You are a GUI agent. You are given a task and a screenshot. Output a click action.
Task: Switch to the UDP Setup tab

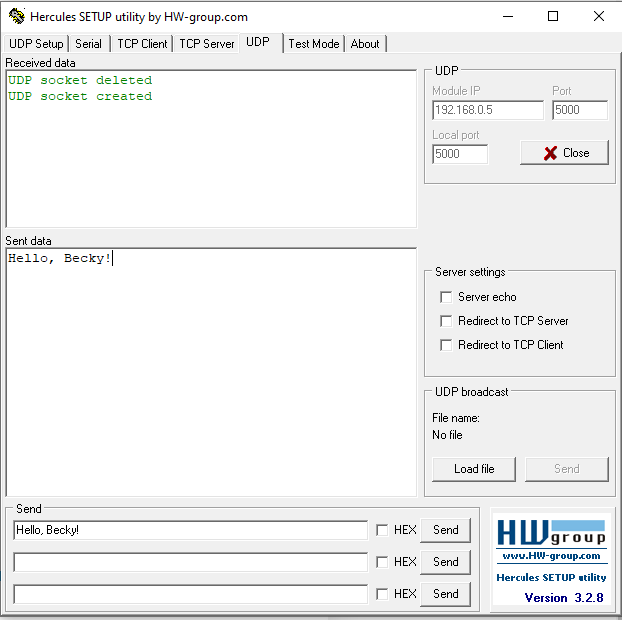pyautogui.click(x=36, y=44)
